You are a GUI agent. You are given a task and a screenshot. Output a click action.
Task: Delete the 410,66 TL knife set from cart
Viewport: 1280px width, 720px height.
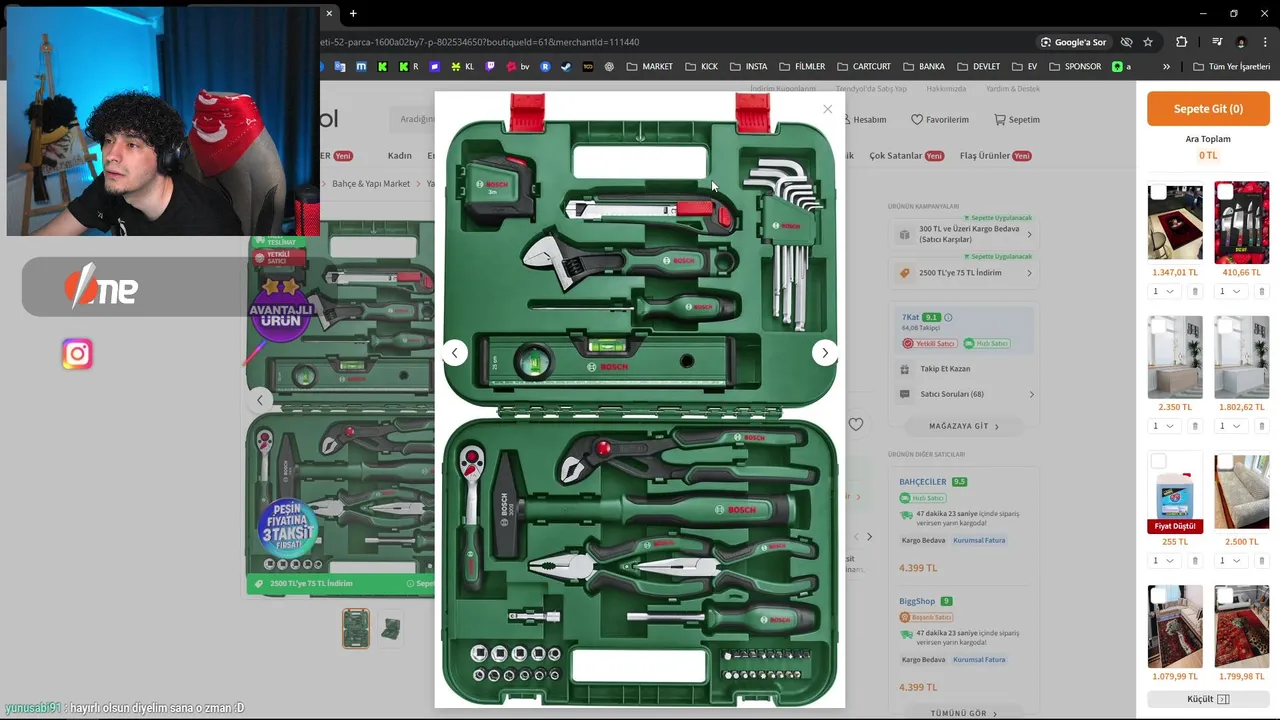(x=1261, y=291)
